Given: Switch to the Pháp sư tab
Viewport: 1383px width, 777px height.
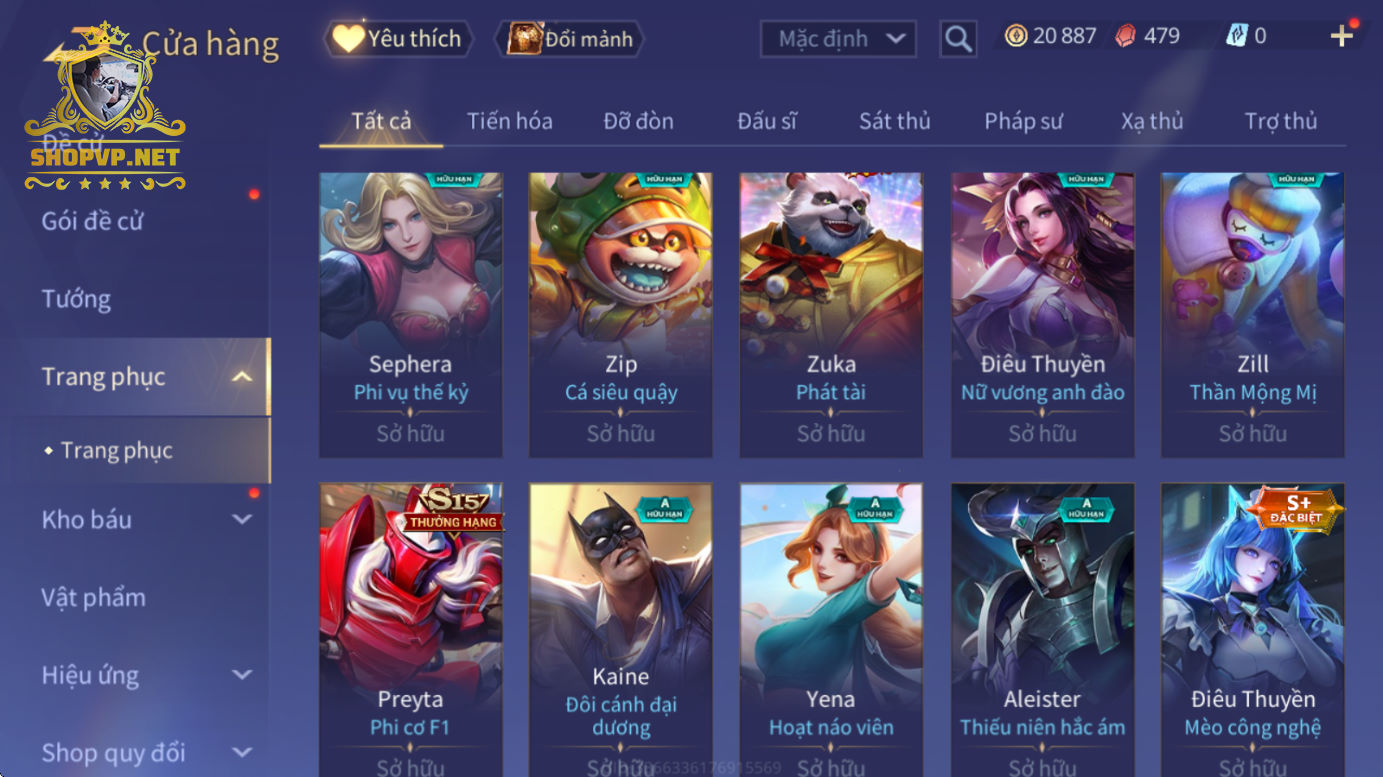Looking at the screenshot, I should click(1023, 121).
